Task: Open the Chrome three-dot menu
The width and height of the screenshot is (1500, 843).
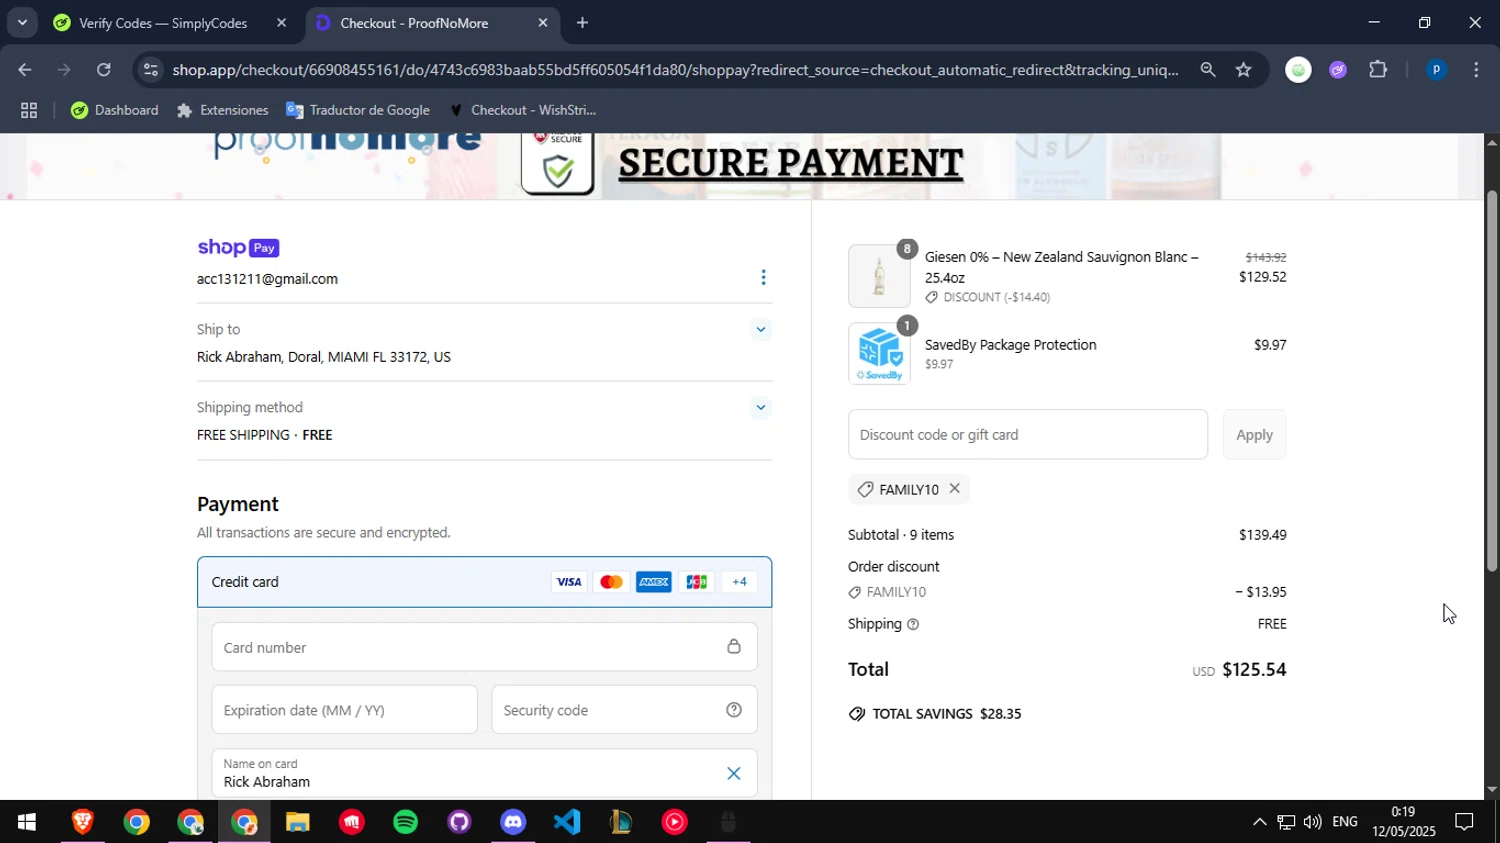Action: pos(1476,70)
